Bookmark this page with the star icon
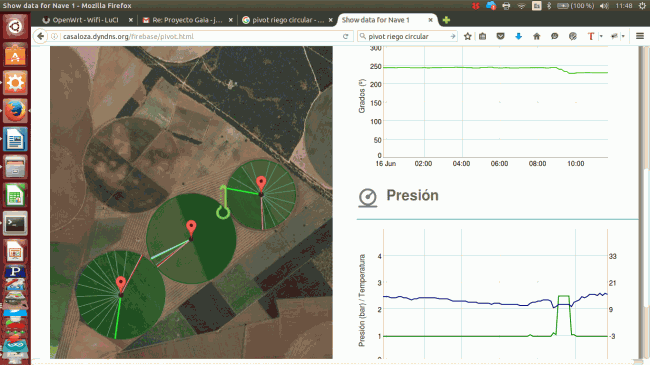Image resolution: width=650 pixels, height=365 pixels. point(468,36)
